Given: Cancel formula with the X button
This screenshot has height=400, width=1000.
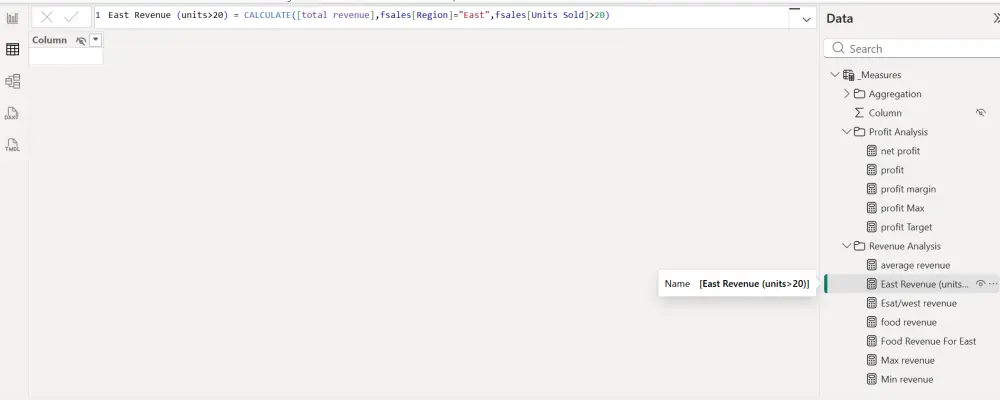Looking at the screenshot, I should (47, 17).
